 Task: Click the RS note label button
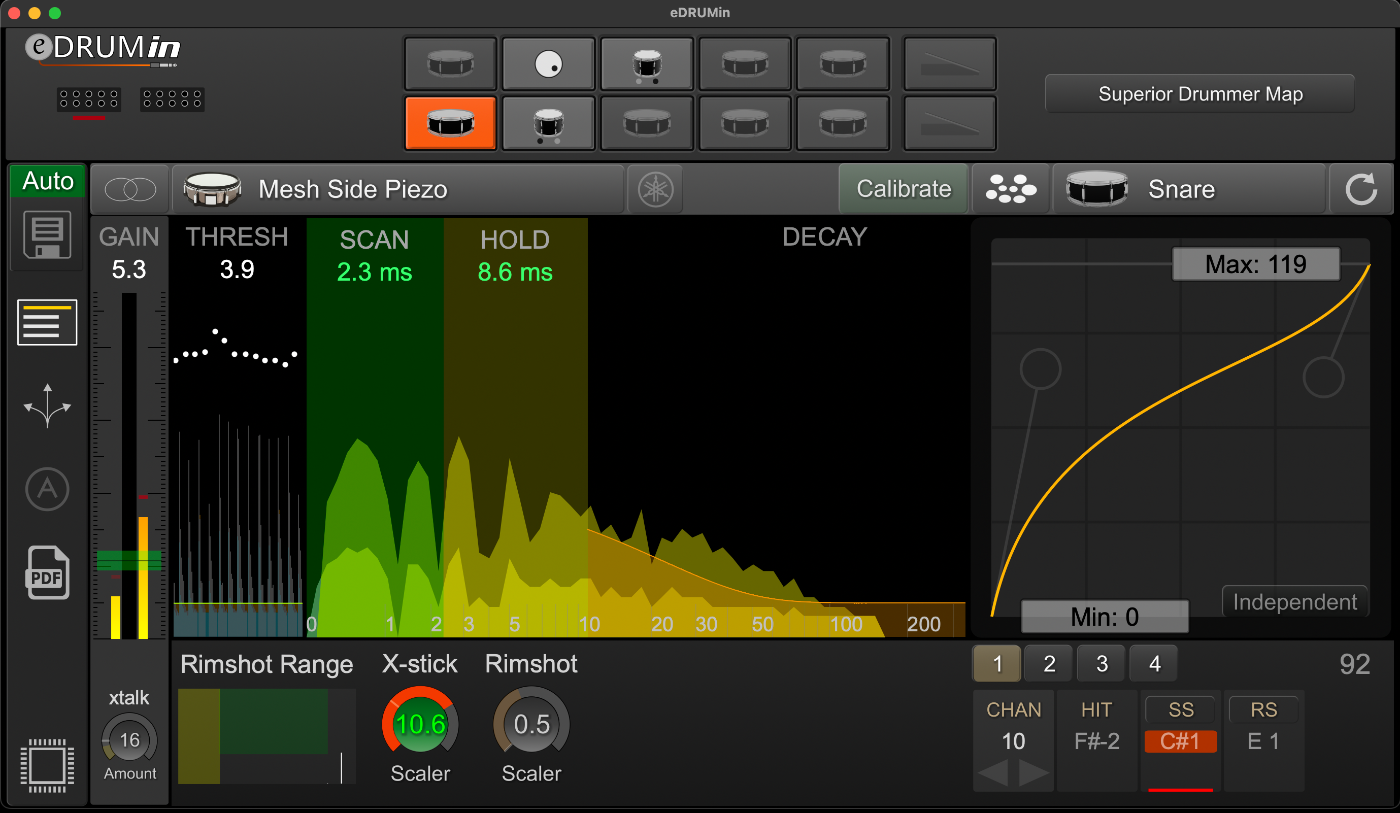click(1264, 710)
